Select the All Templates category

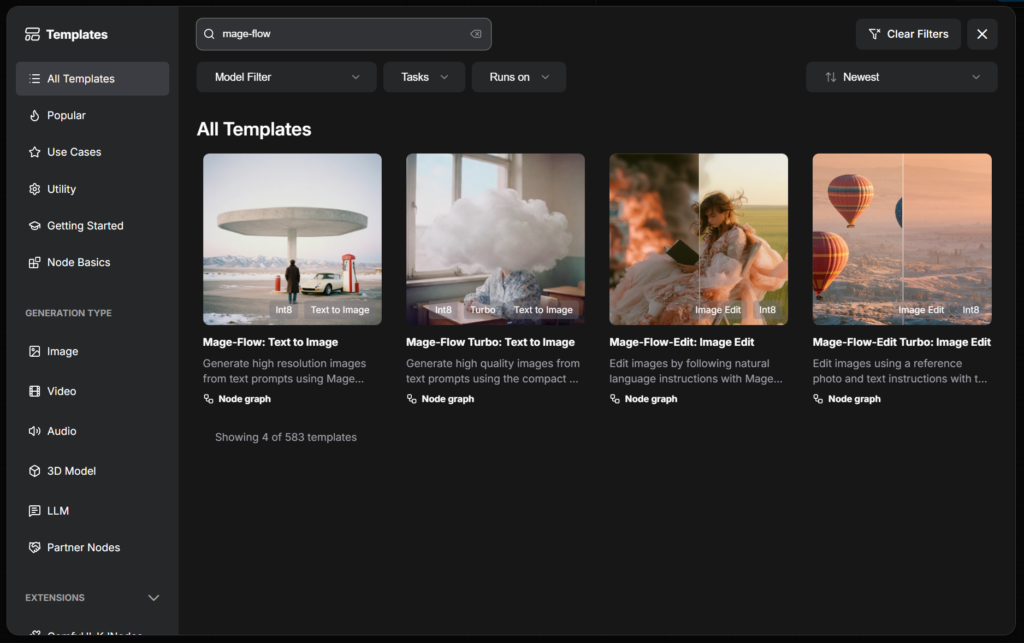click(x=93, y=79)
